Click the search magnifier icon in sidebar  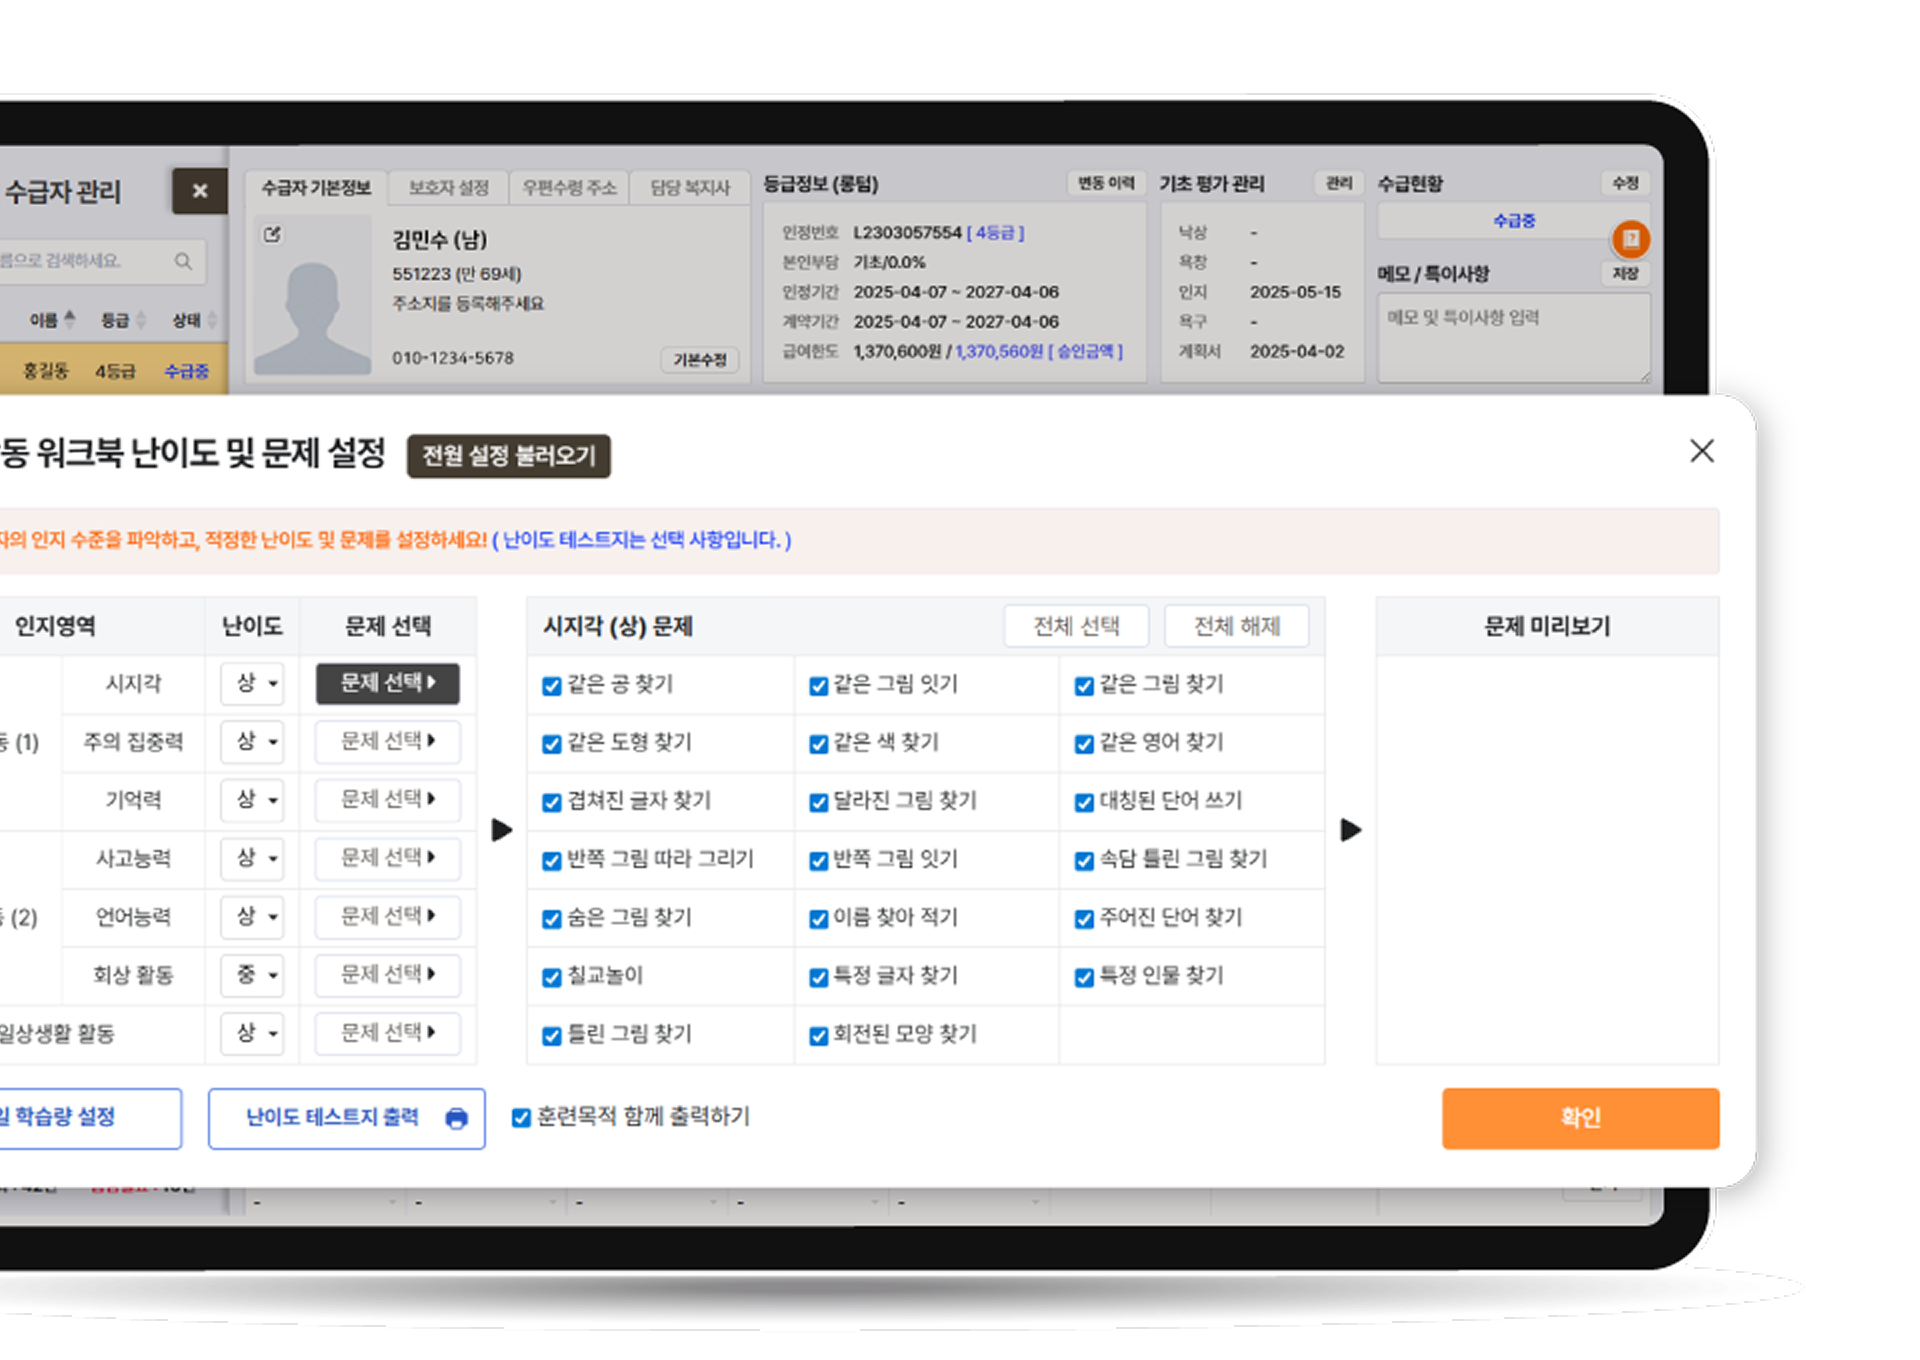click(183, 261)
